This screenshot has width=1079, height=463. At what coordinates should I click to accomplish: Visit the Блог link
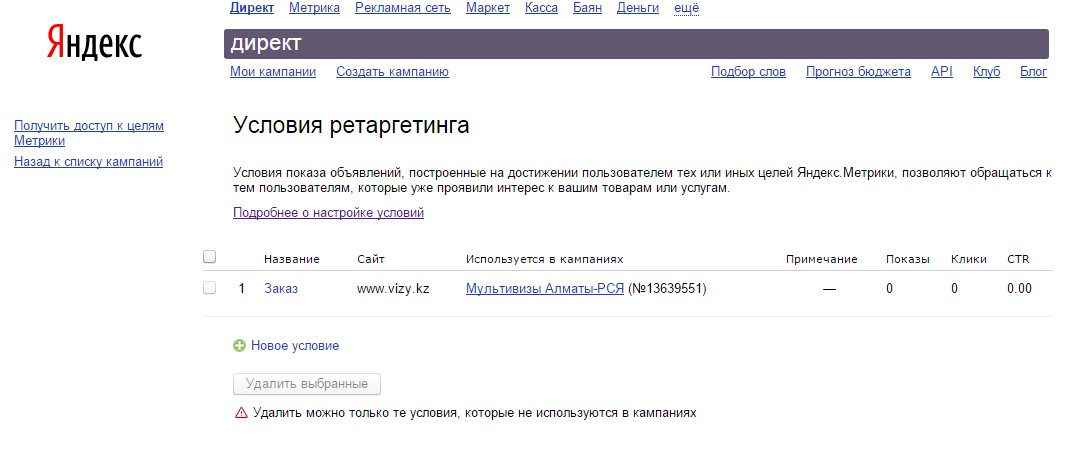pos(1033,72)
